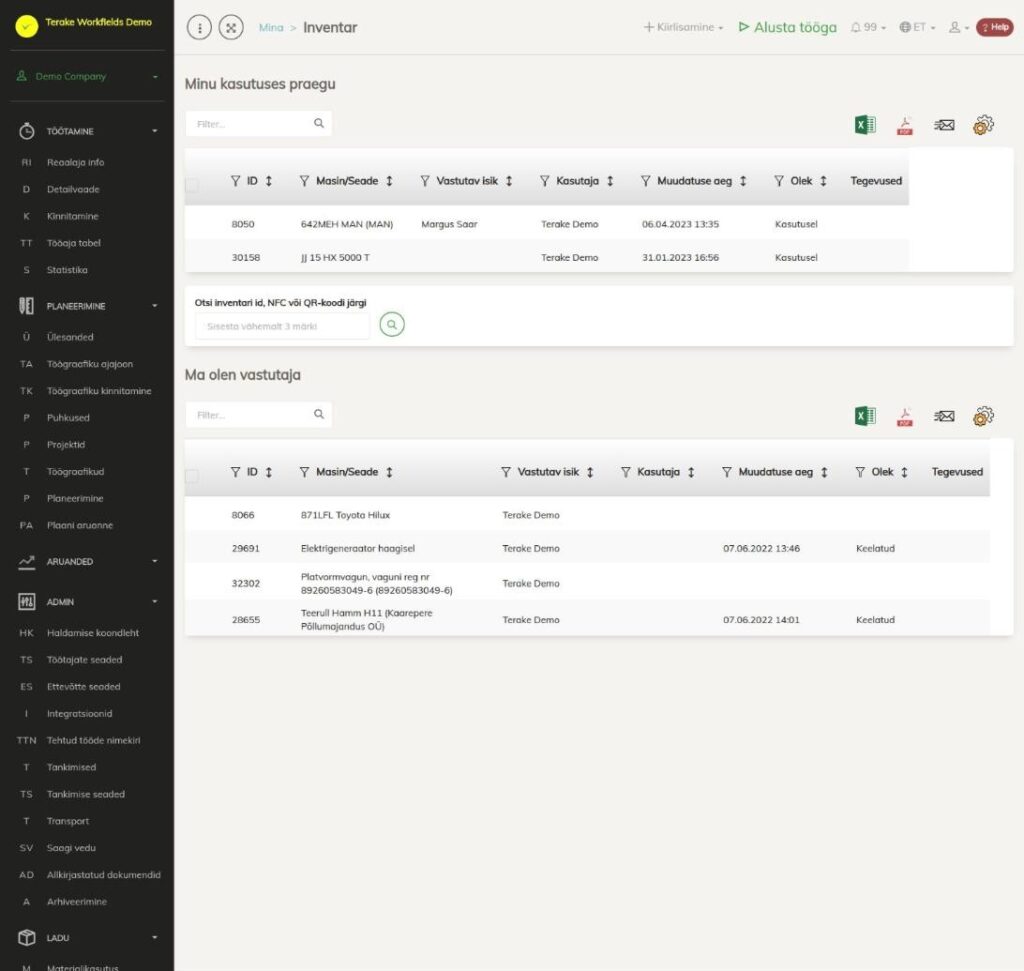This screenshot has height=971, width=1024.
Task: Click the inventory ID/NFC/QR search field
Action: [282, 326]
